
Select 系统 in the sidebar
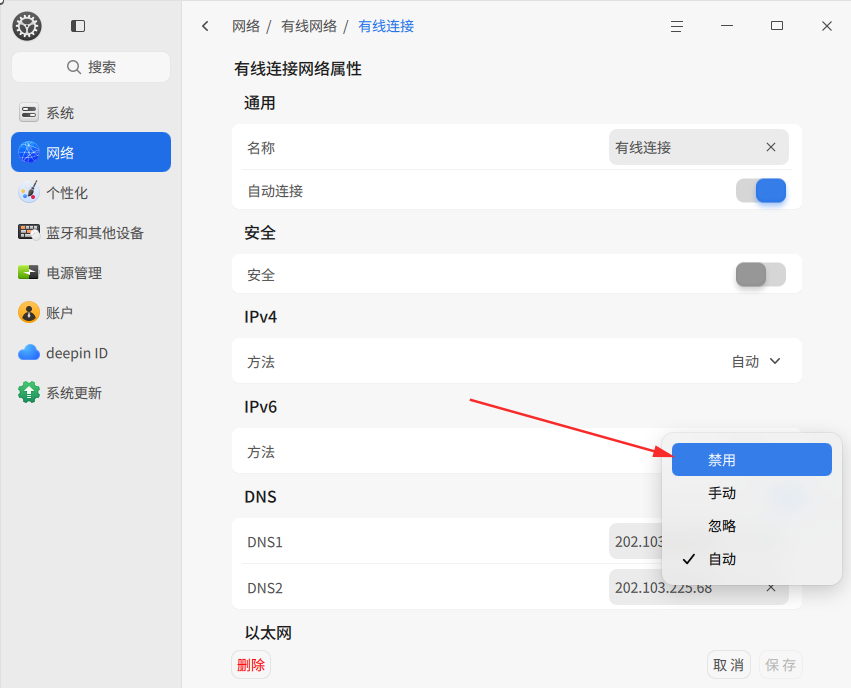(x=91, y=113)
